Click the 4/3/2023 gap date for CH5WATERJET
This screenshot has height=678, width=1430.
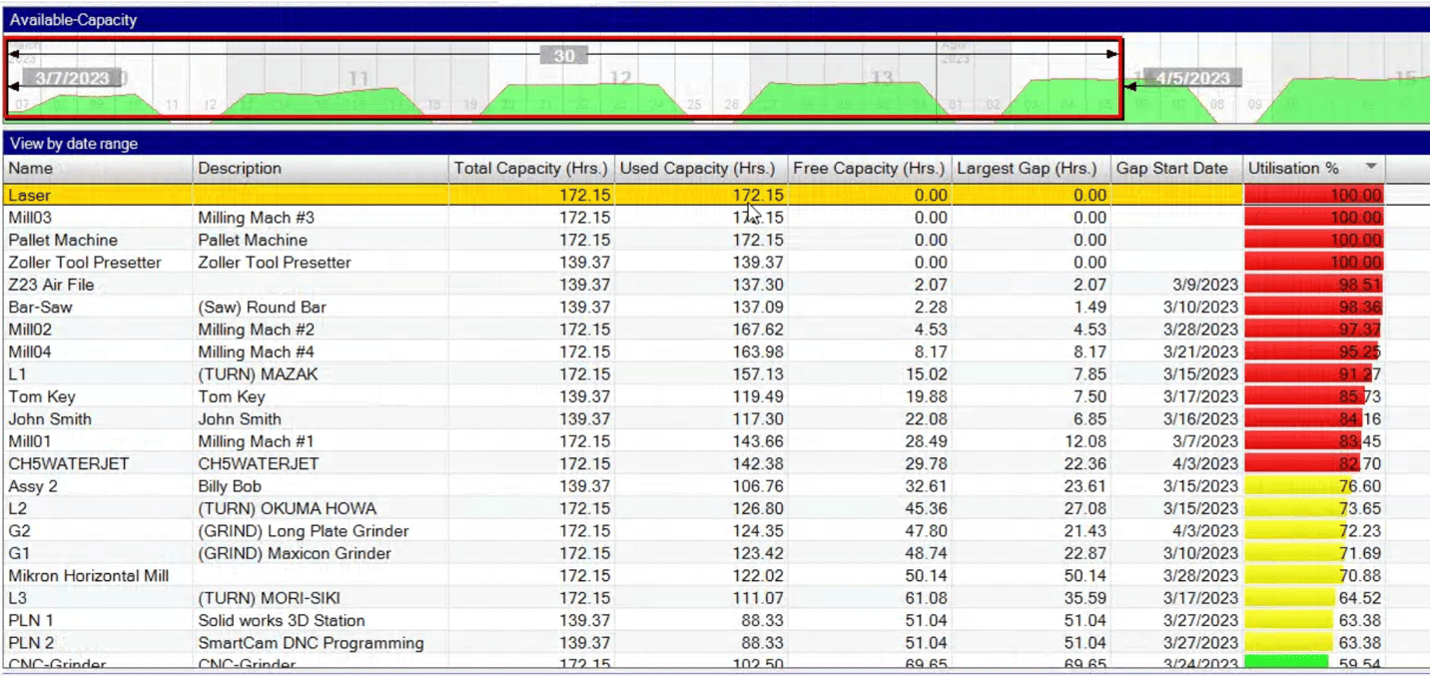click(x=1205, y=464)
